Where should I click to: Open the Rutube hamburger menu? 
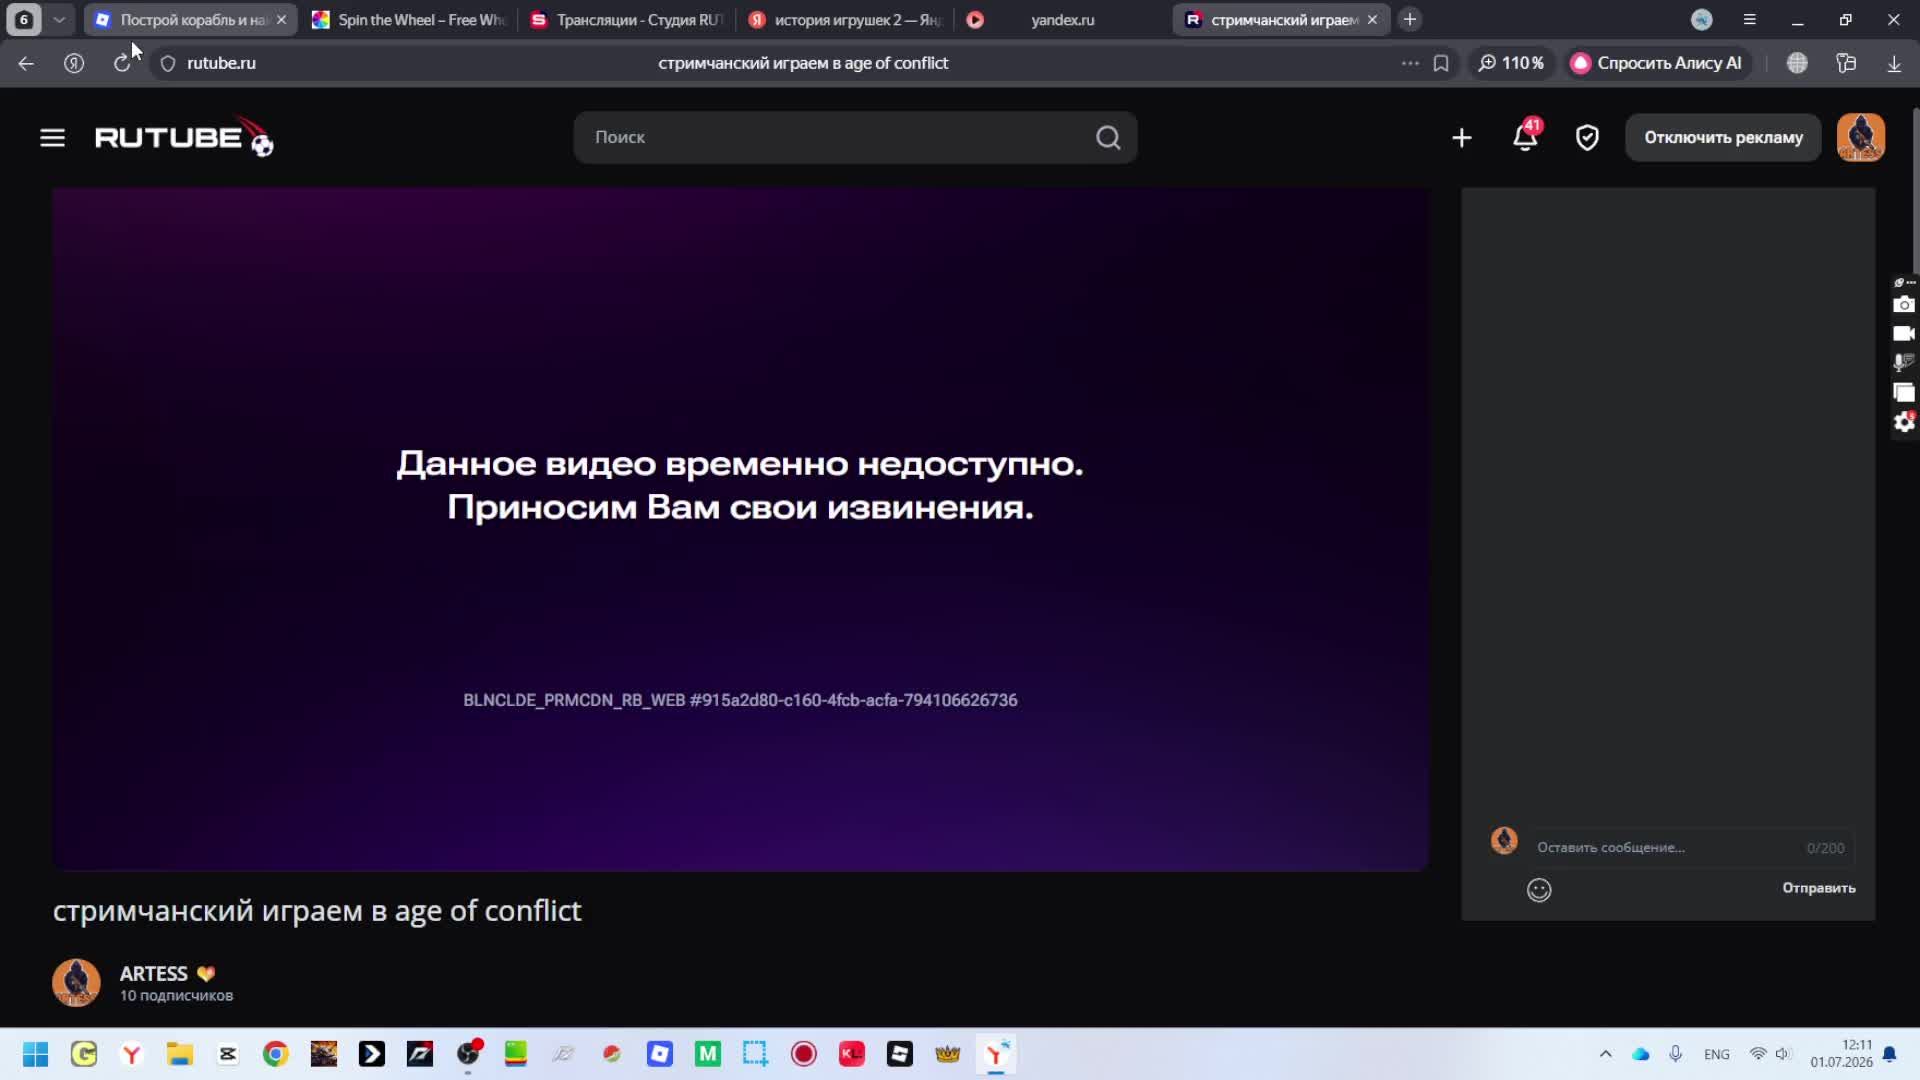(x=52, y=138)
